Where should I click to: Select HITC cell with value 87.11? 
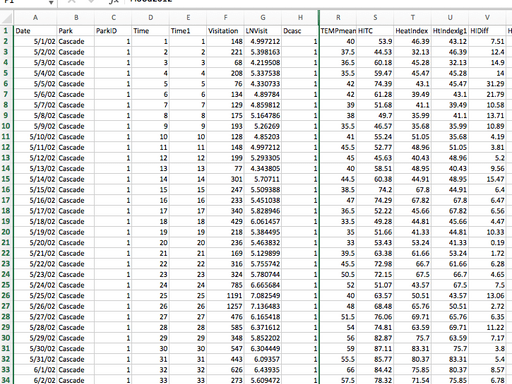tap(375, 348)
